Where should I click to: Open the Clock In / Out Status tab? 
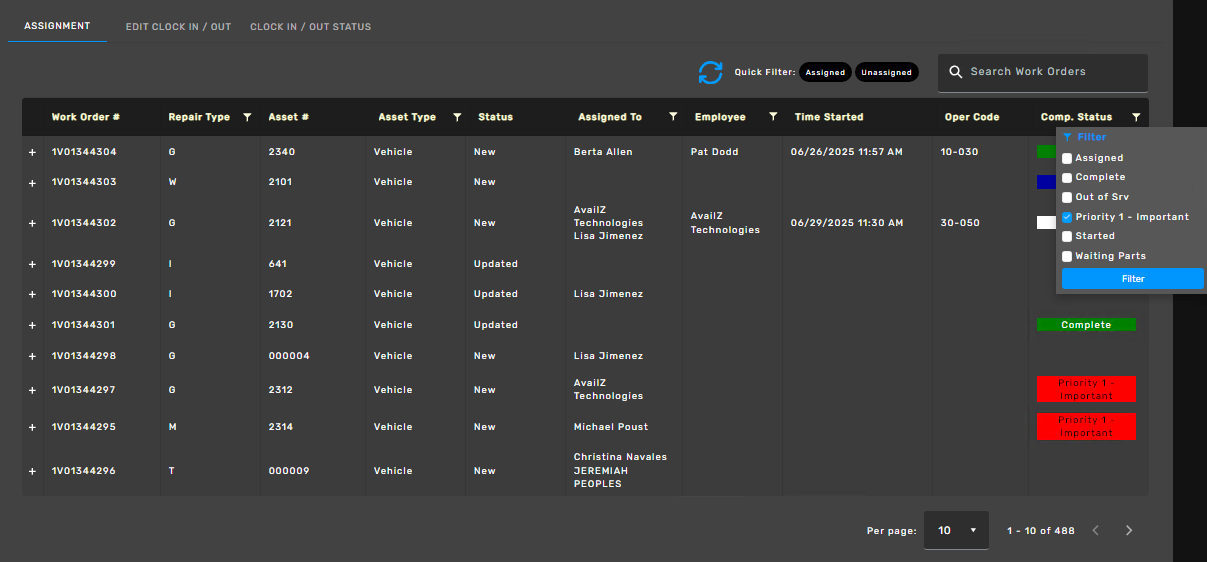pyautogui.click(x=310, y=27)
